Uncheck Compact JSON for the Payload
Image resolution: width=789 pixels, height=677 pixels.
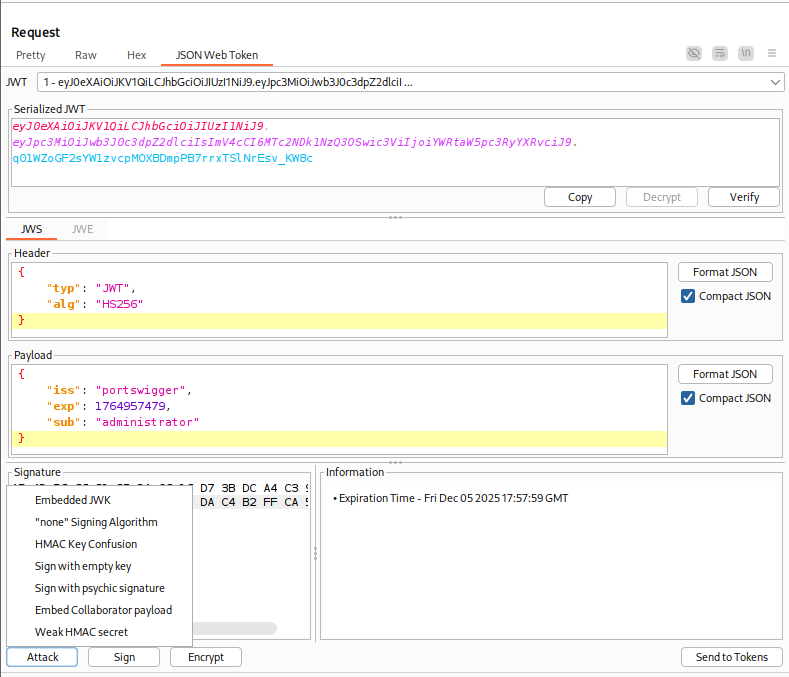pyautogui.click(x=688, y=398)
